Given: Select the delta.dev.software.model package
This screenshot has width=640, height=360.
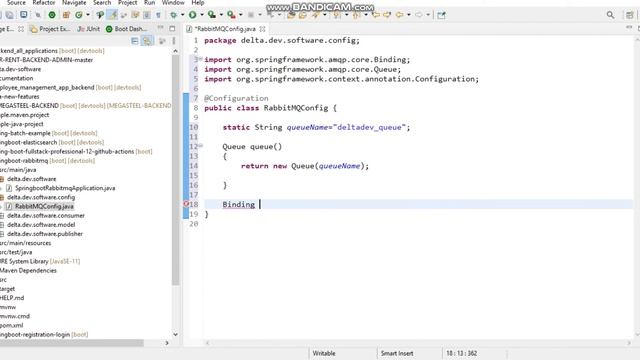Looking at the screenshot, I should (x=41, y=225).
